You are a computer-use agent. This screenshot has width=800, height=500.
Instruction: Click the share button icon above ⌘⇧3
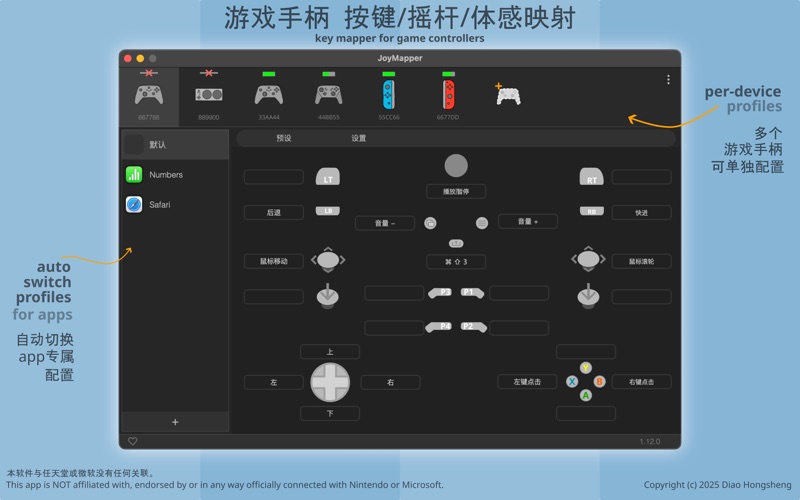456,243
